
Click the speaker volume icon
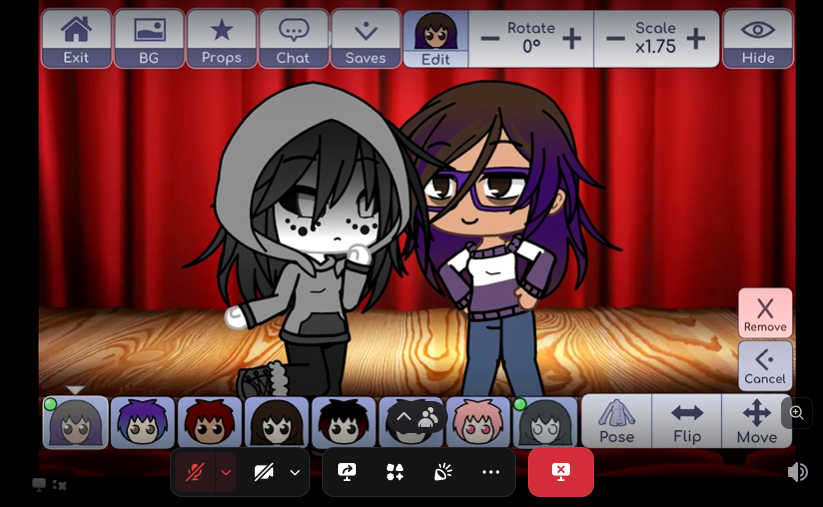click(797, 472)
